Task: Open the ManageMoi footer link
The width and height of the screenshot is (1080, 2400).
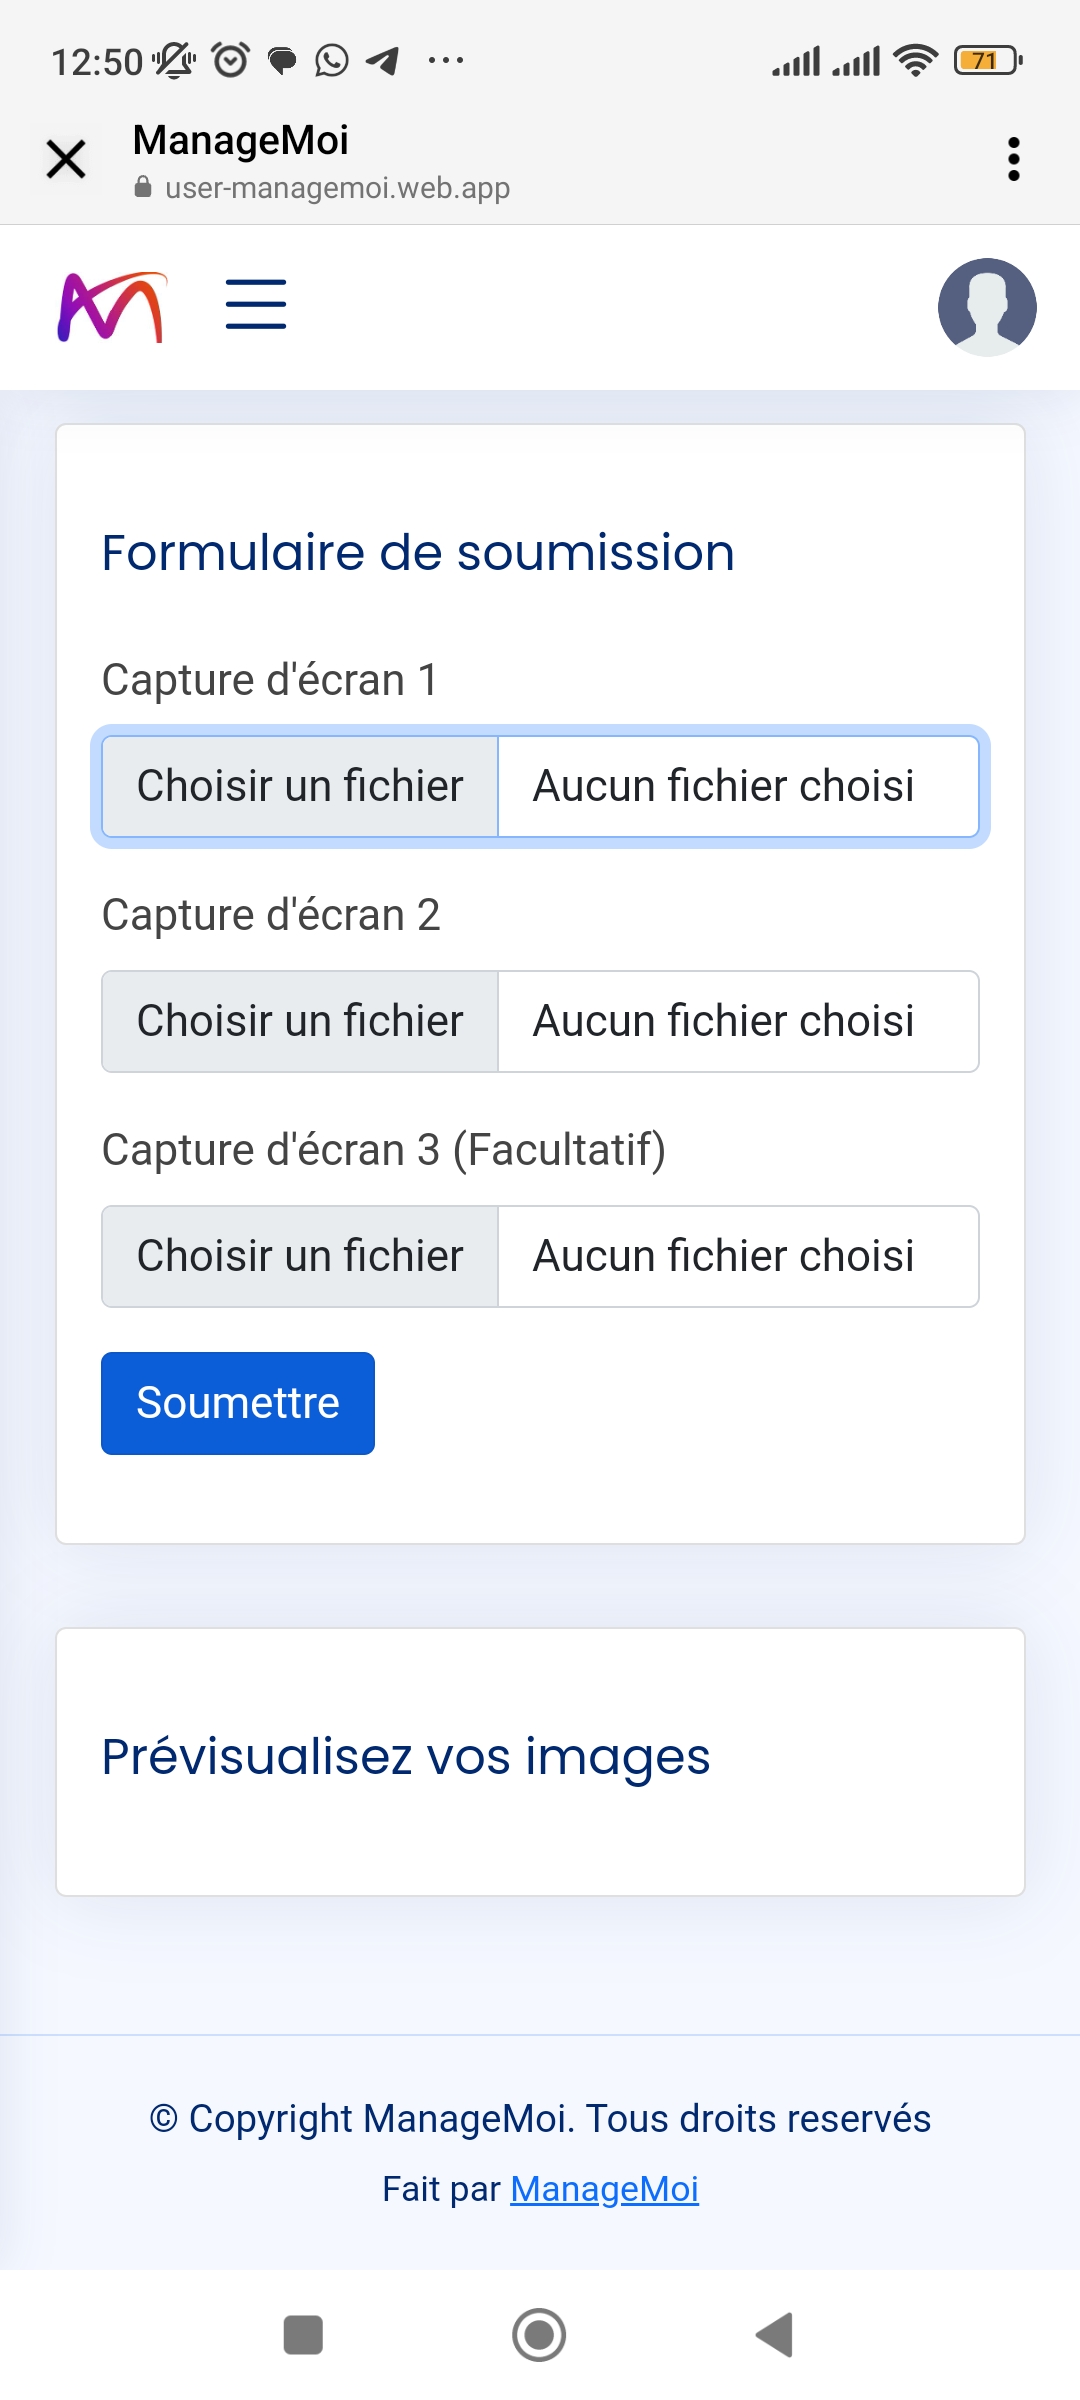Action: click(604, 2189)
